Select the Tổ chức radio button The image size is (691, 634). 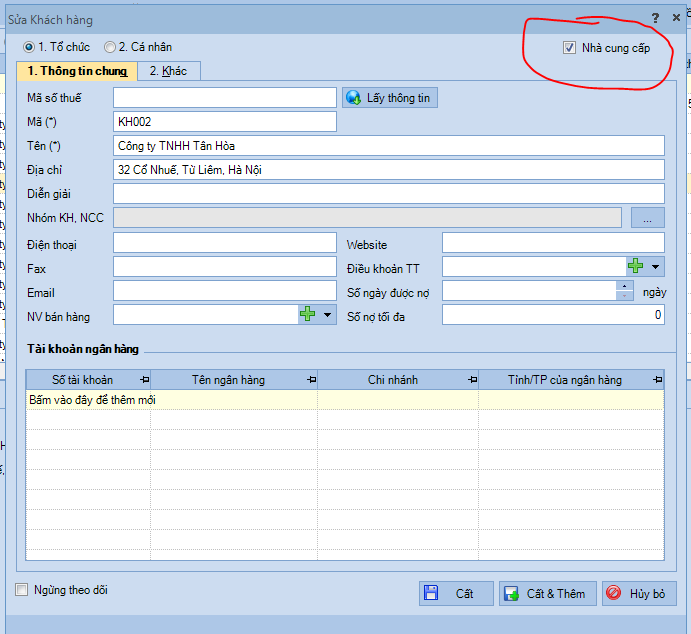click(29, 47)
